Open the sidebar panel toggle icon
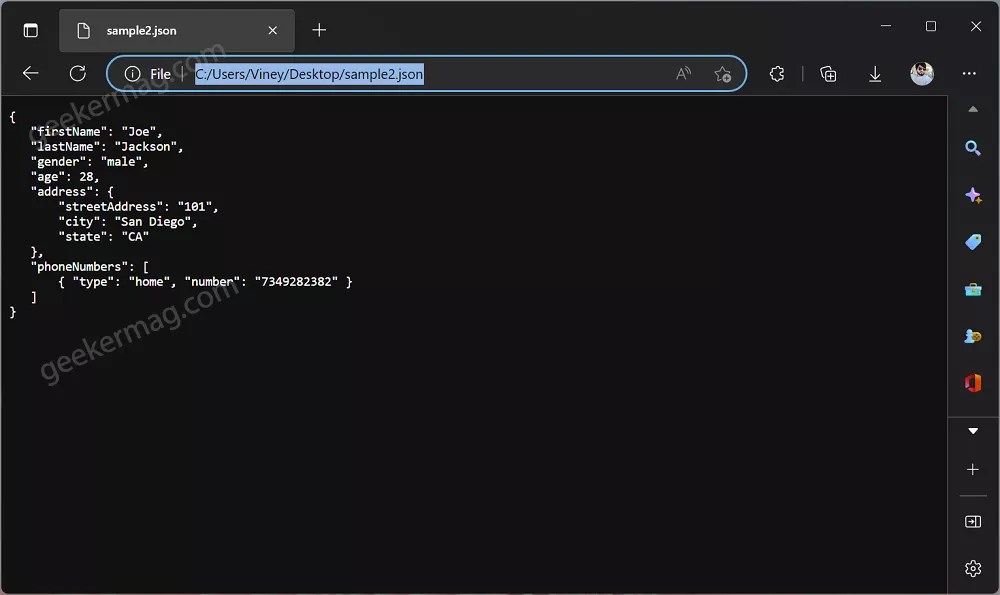The width and height of the screenshot is (1000, 595). pos(972,520)
